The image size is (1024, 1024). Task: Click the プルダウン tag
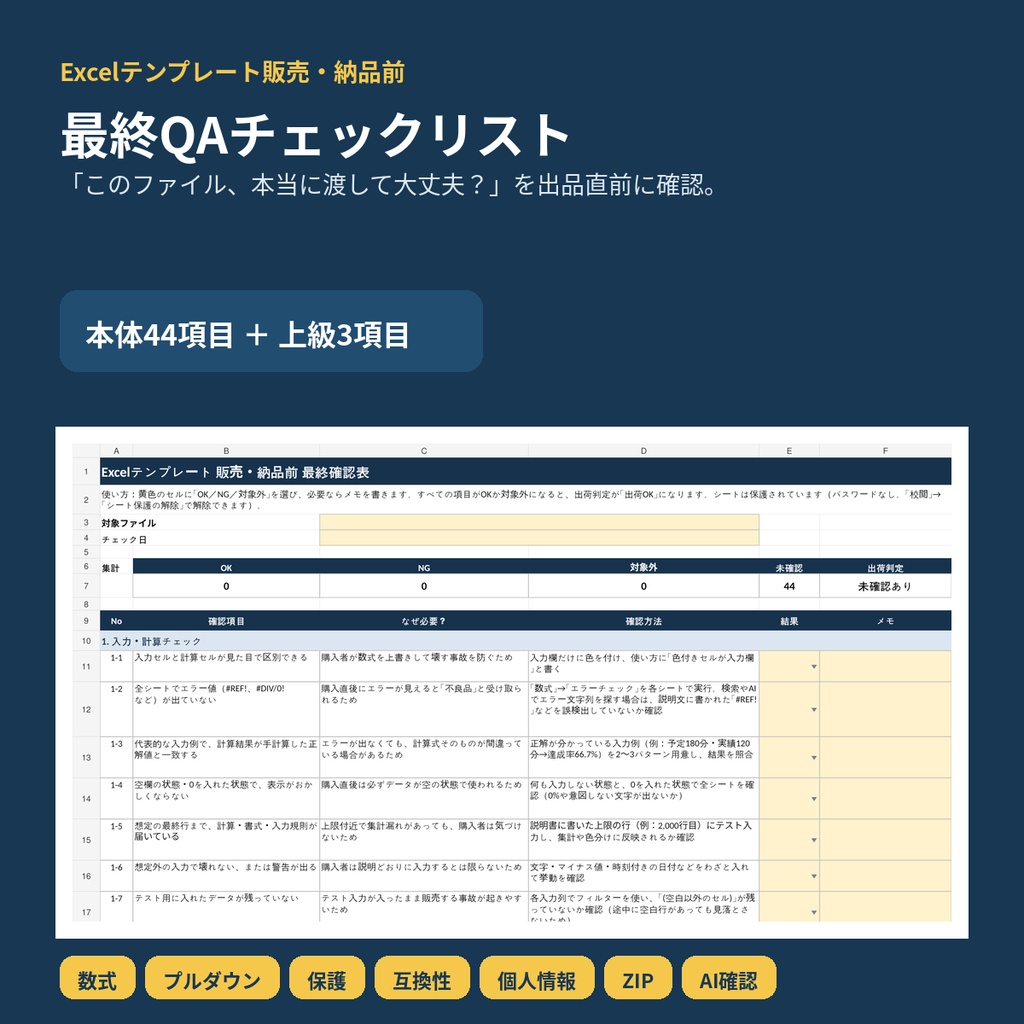(x=212, y=978)
